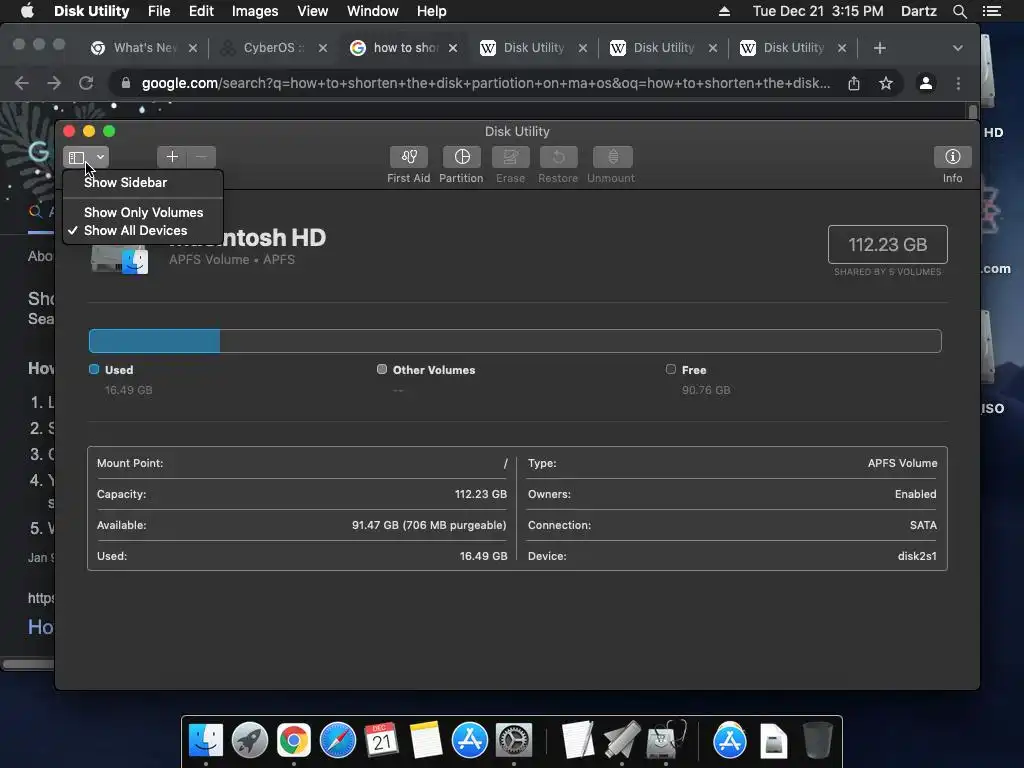Expand the Chrome tab search chevron
This screenshot has width=1024, height=768.
click(957, 48)
